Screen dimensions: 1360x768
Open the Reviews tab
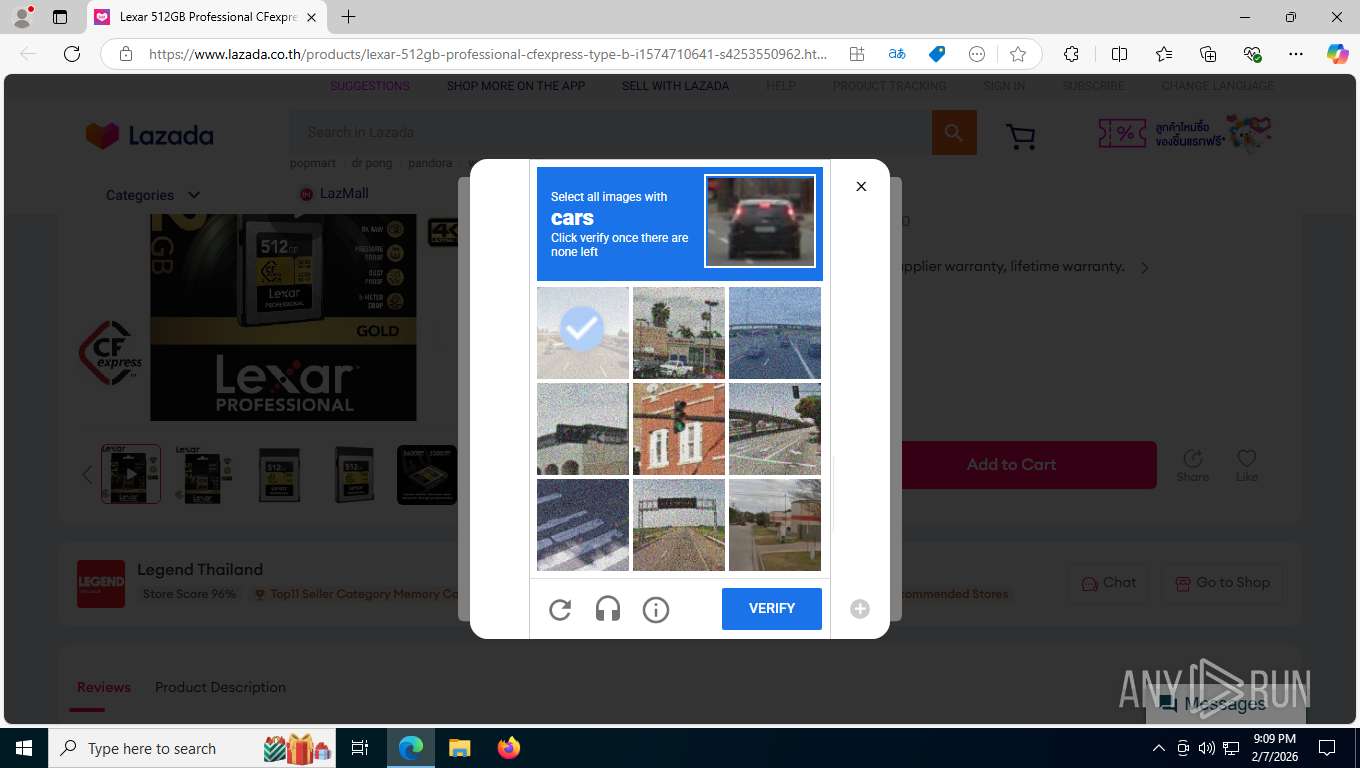pyautogui.click(x=104, y=687)
